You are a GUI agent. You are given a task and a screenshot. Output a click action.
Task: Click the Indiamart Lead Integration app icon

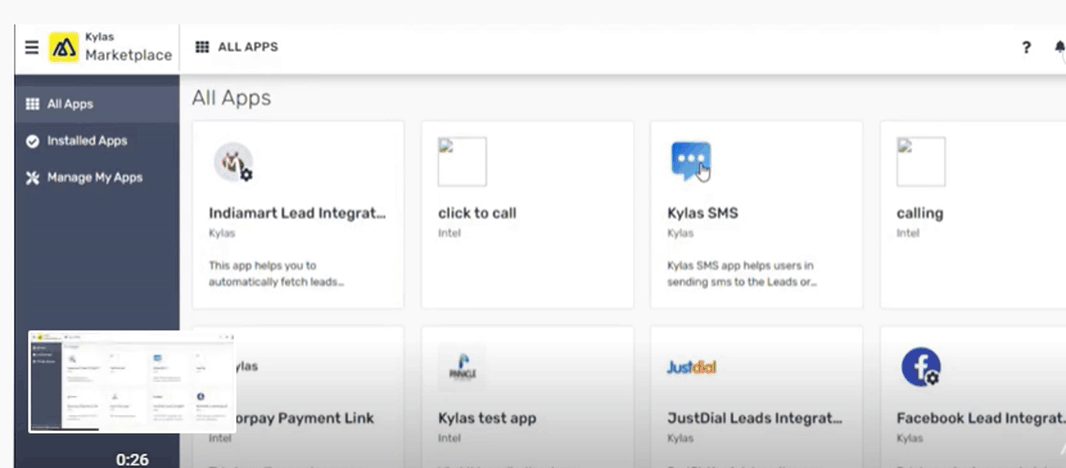click(x=234, y=162)
